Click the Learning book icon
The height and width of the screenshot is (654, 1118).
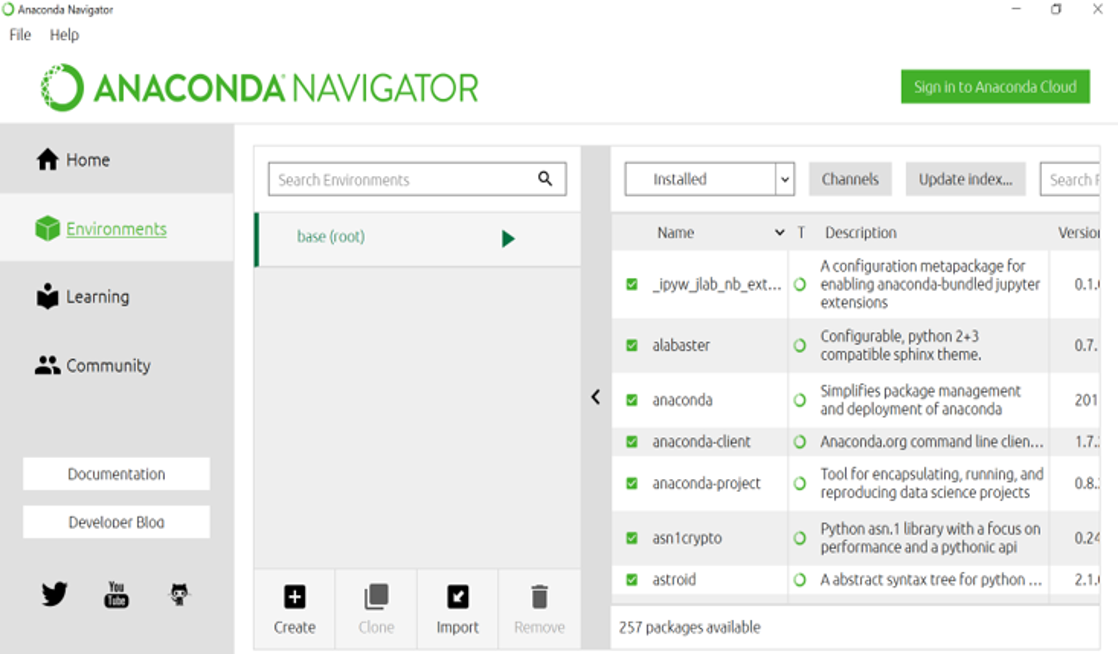point(48,296)
